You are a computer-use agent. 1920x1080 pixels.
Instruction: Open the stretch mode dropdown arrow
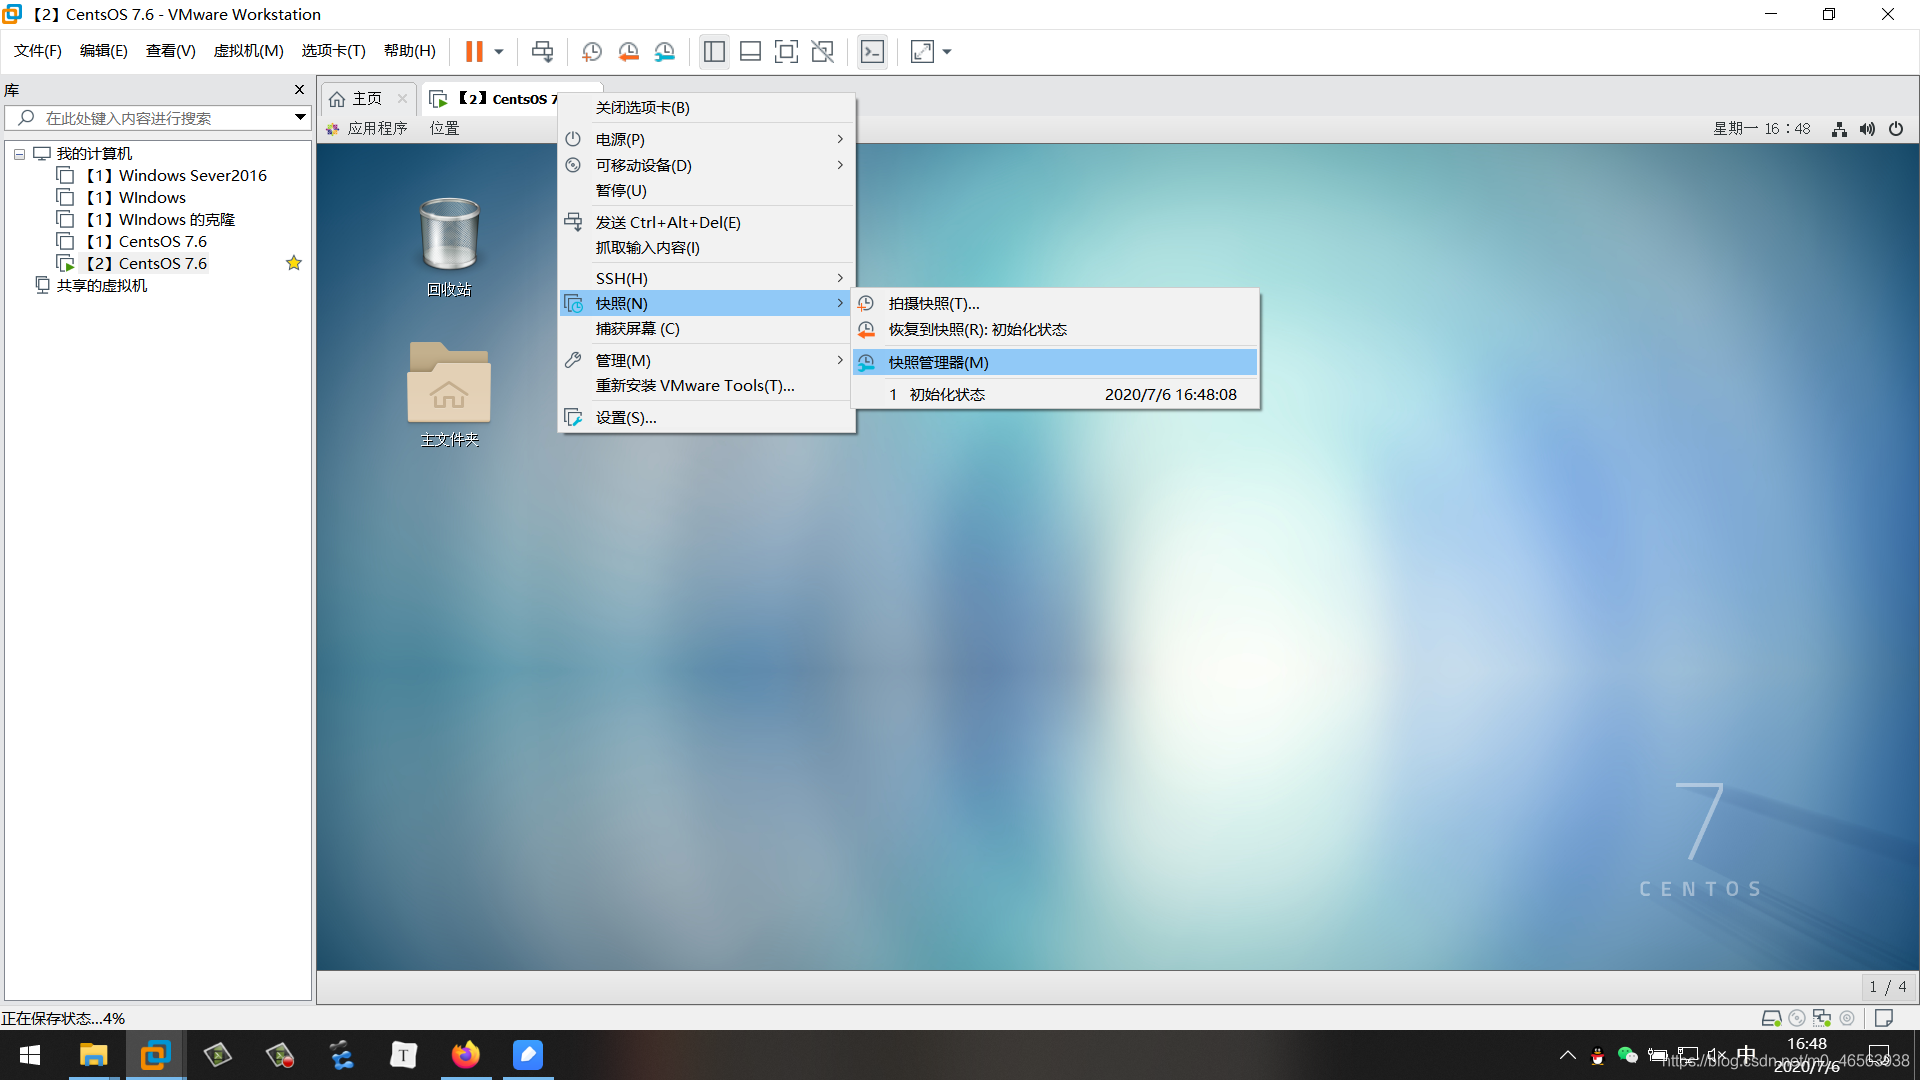coord(947,51)
